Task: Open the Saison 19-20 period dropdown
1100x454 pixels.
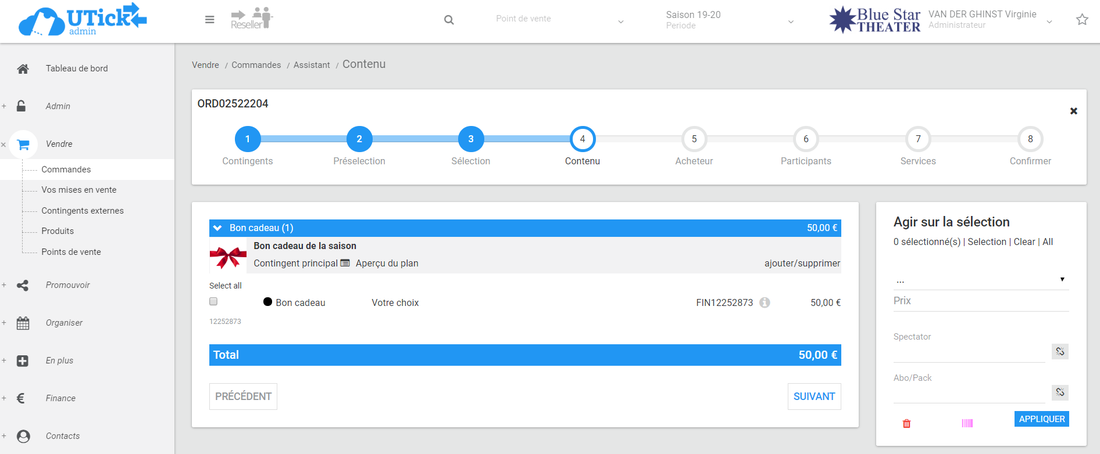Action: 730,20
